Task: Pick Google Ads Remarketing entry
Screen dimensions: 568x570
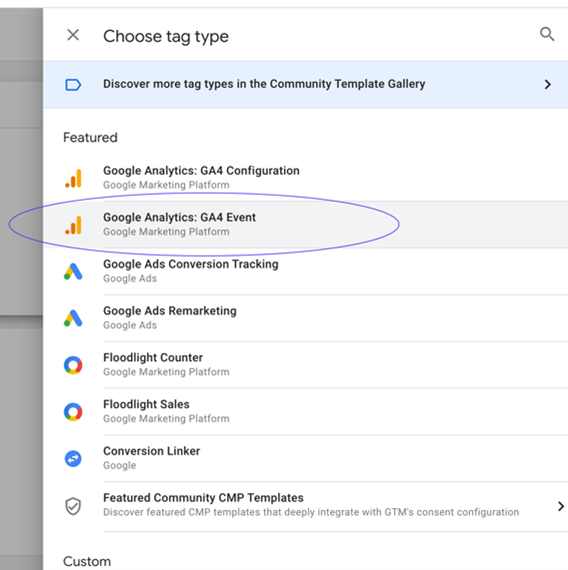Action: coord(305,318)
